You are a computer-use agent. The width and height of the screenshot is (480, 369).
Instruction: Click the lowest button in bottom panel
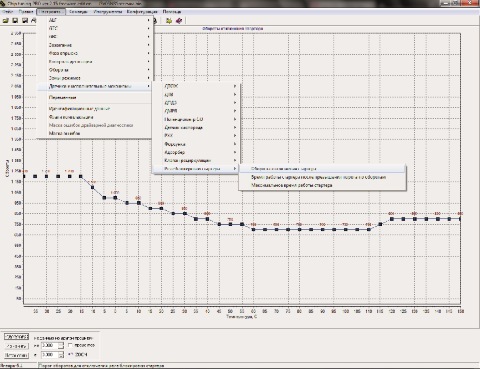[x=16, y=355]
